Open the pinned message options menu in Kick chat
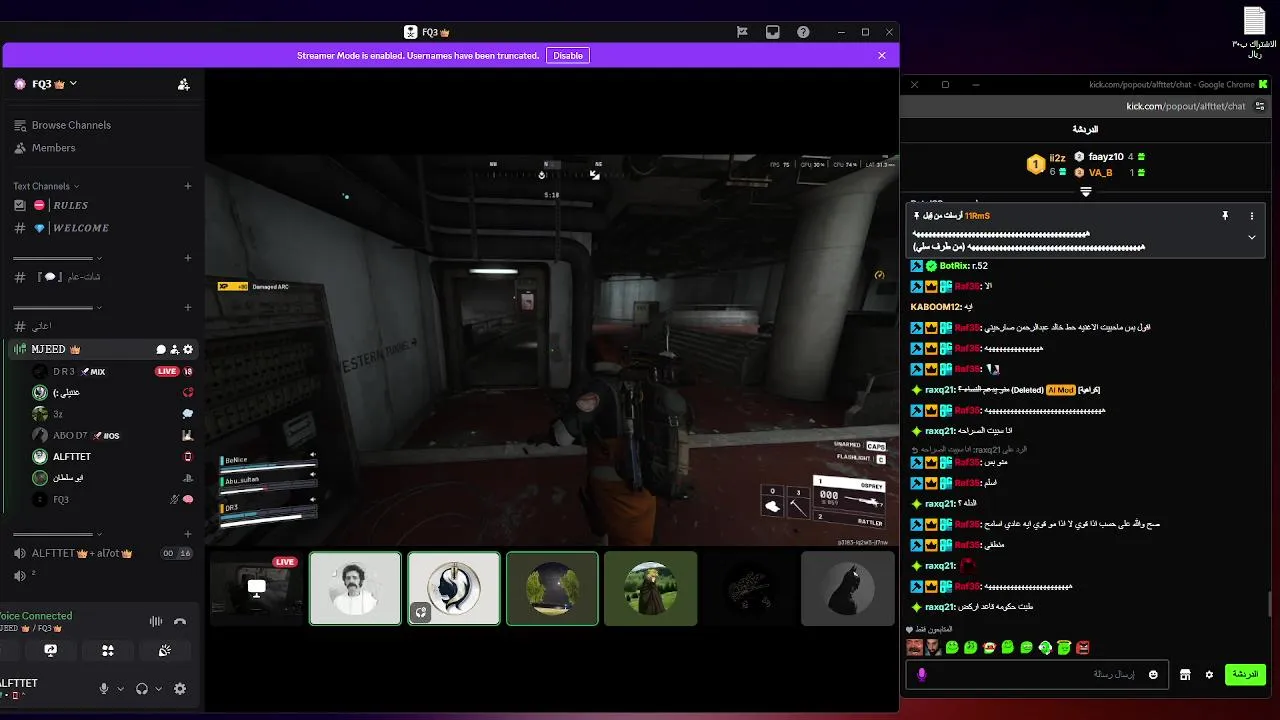This screenshot has height=720, width=1280. click(1252, 216)
